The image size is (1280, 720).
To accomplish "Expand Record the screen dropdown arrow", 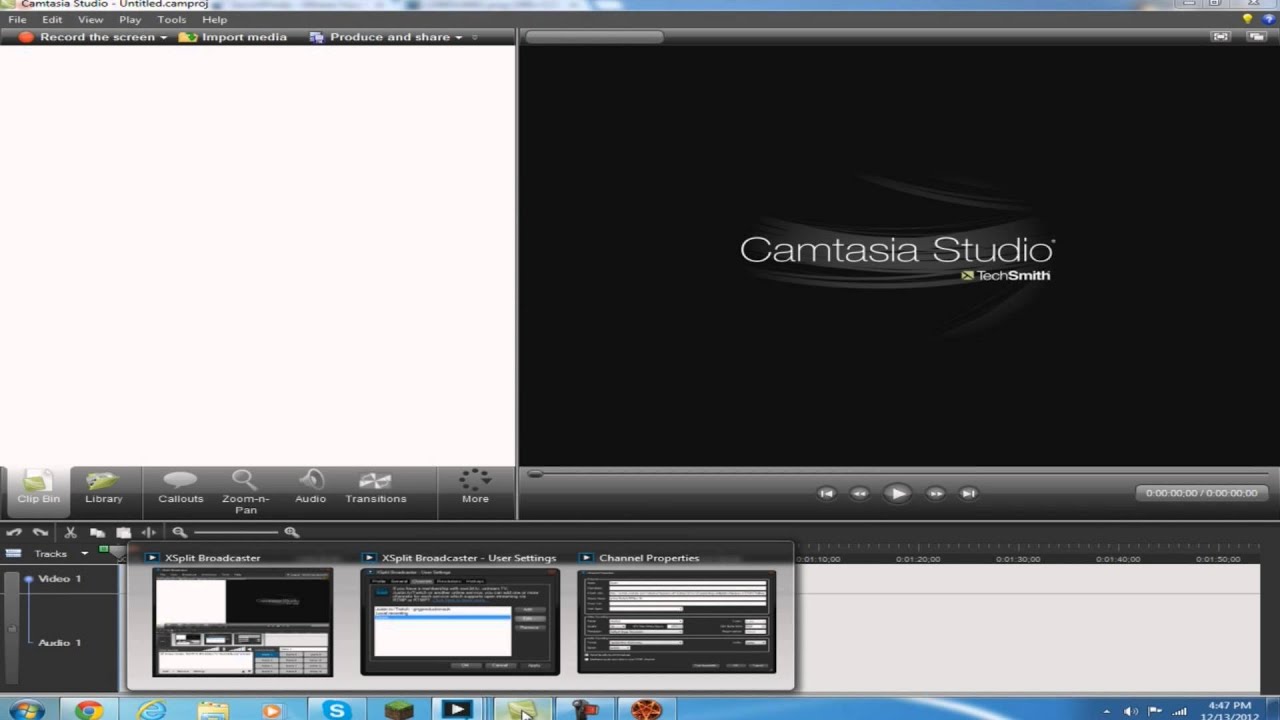I will [x=164, y=38].
